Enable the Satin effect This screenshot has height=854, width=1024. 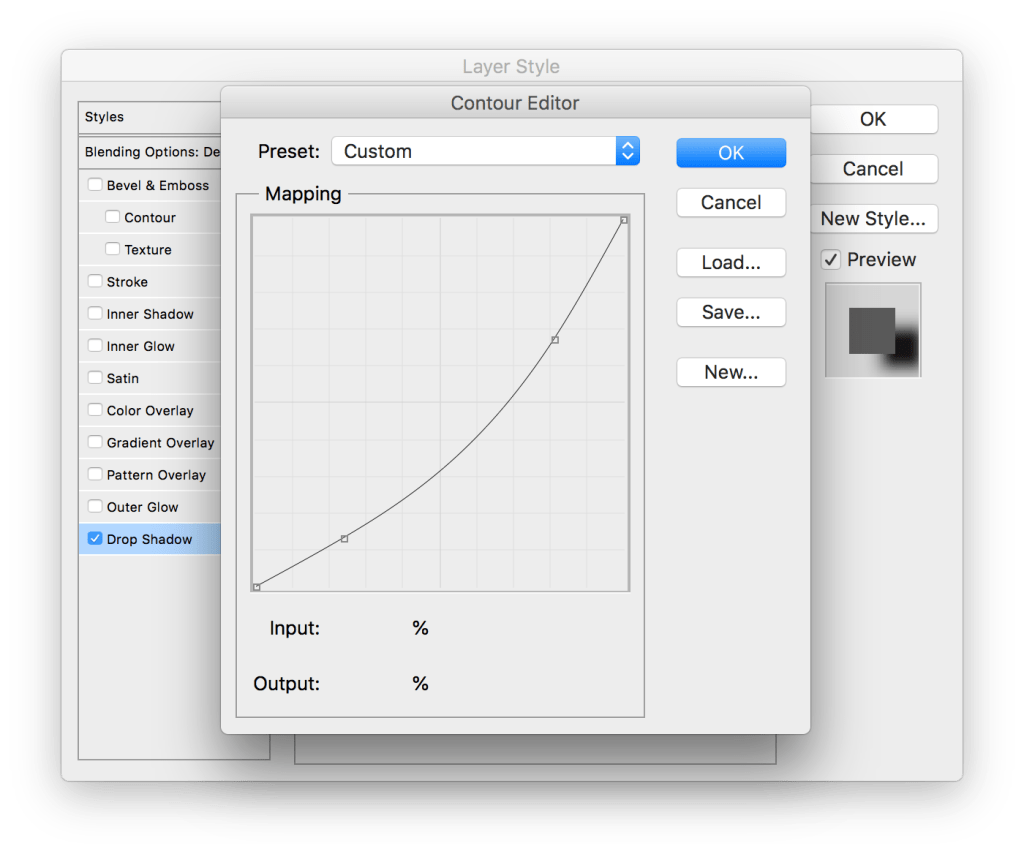coord(95,378)
